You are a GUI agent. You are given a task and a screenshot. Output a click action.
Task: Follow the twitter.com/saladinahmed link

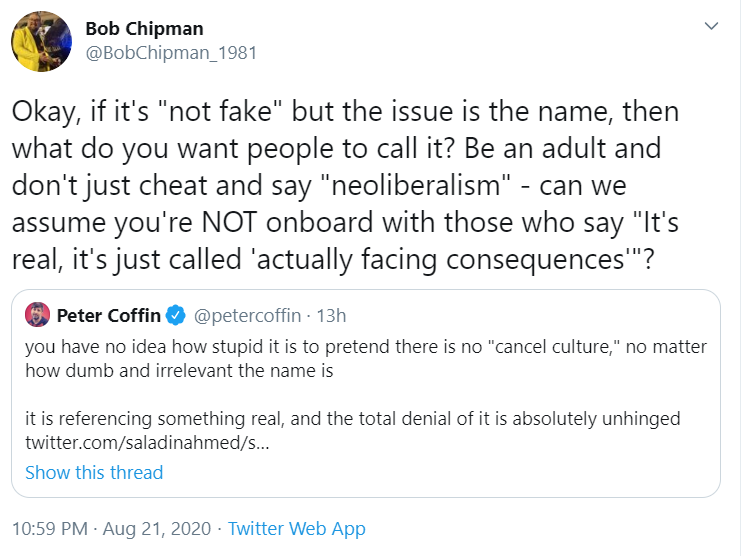[x=147, y=443]
